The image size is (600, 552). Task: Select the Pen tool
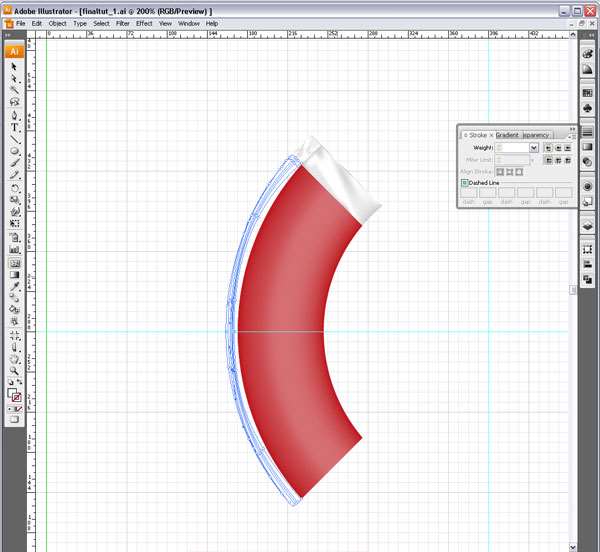pos(14,115)
